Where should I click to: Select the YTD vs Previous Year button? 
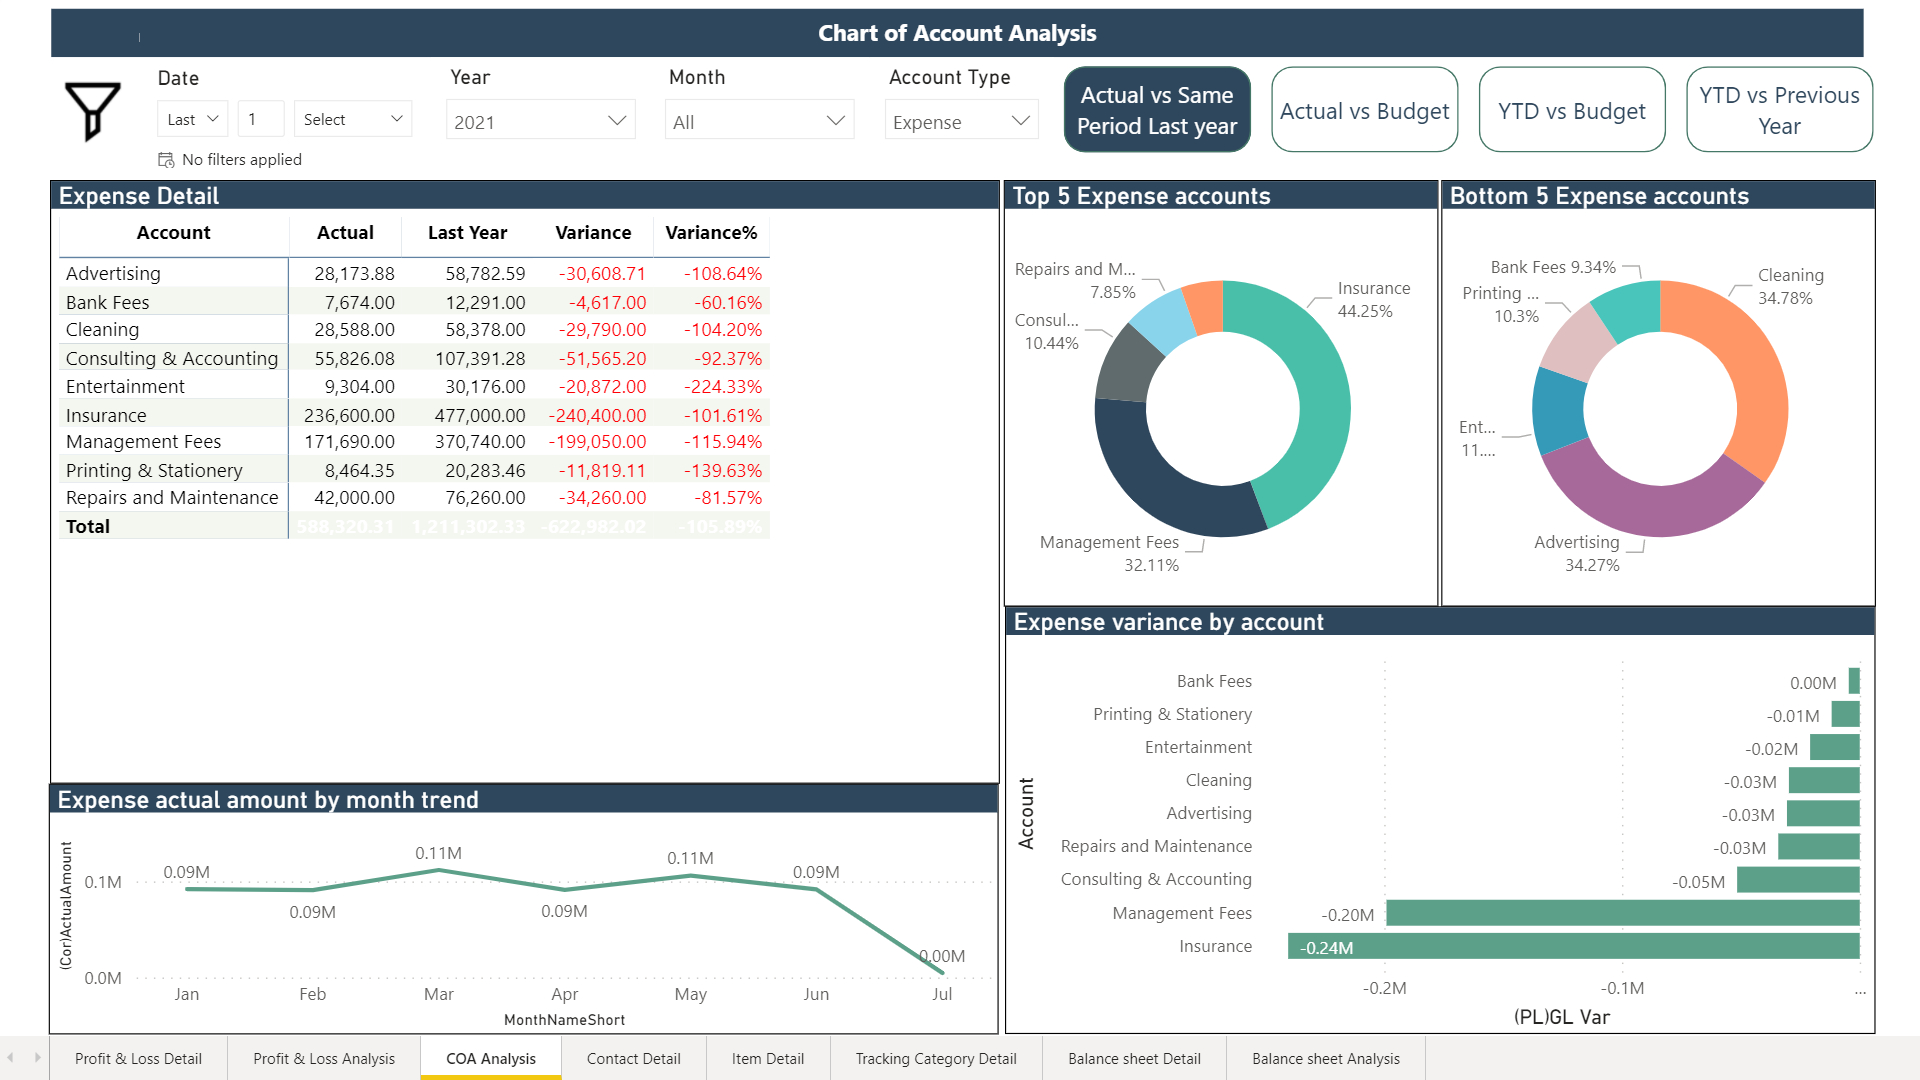pyautogui.click(x=1779, y=110)
